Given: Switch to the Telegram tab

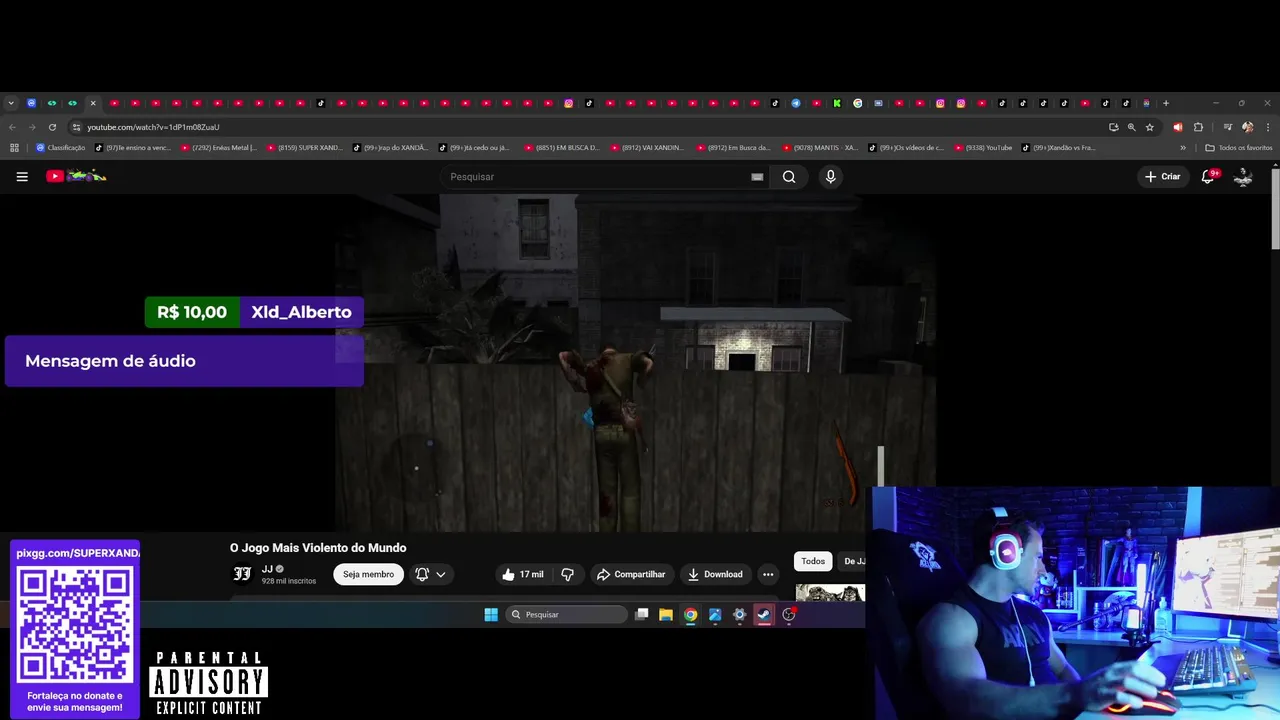Looking at the screenshot, I should tap(796, 103).
